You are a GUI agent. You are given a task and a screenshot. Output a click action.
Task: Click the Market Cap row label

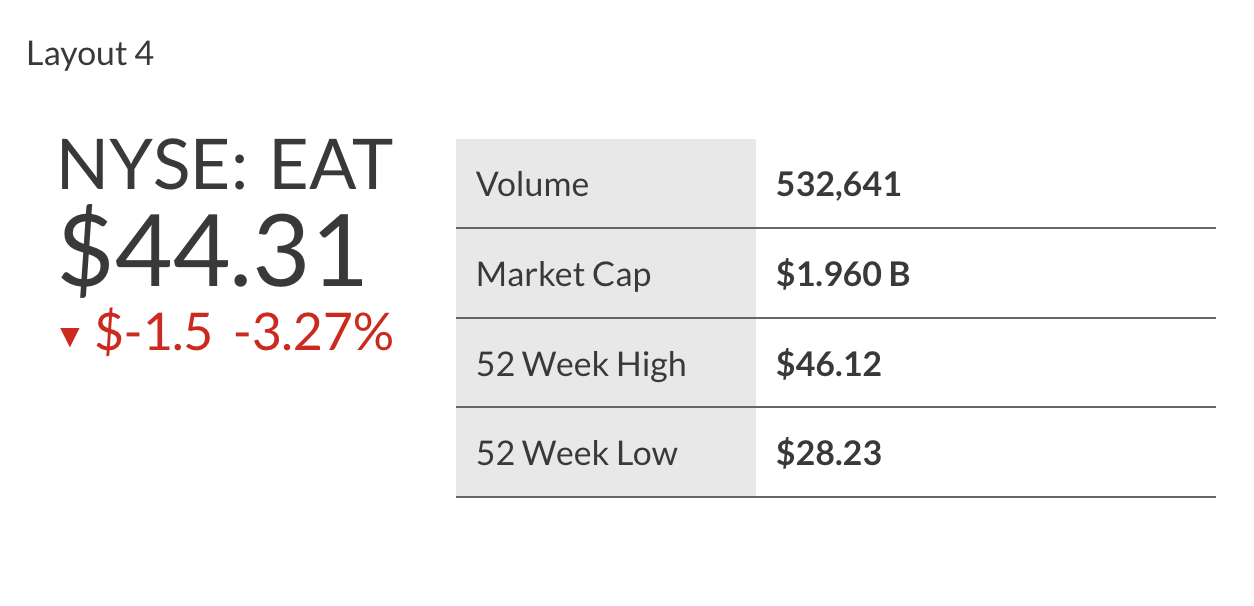(563, 274)
